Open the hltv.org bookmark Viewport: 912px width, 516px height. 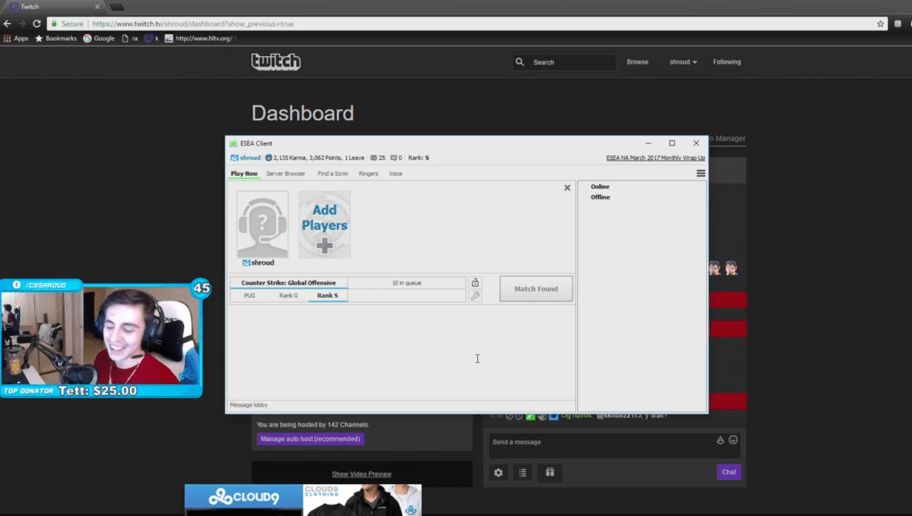point(198,38)
